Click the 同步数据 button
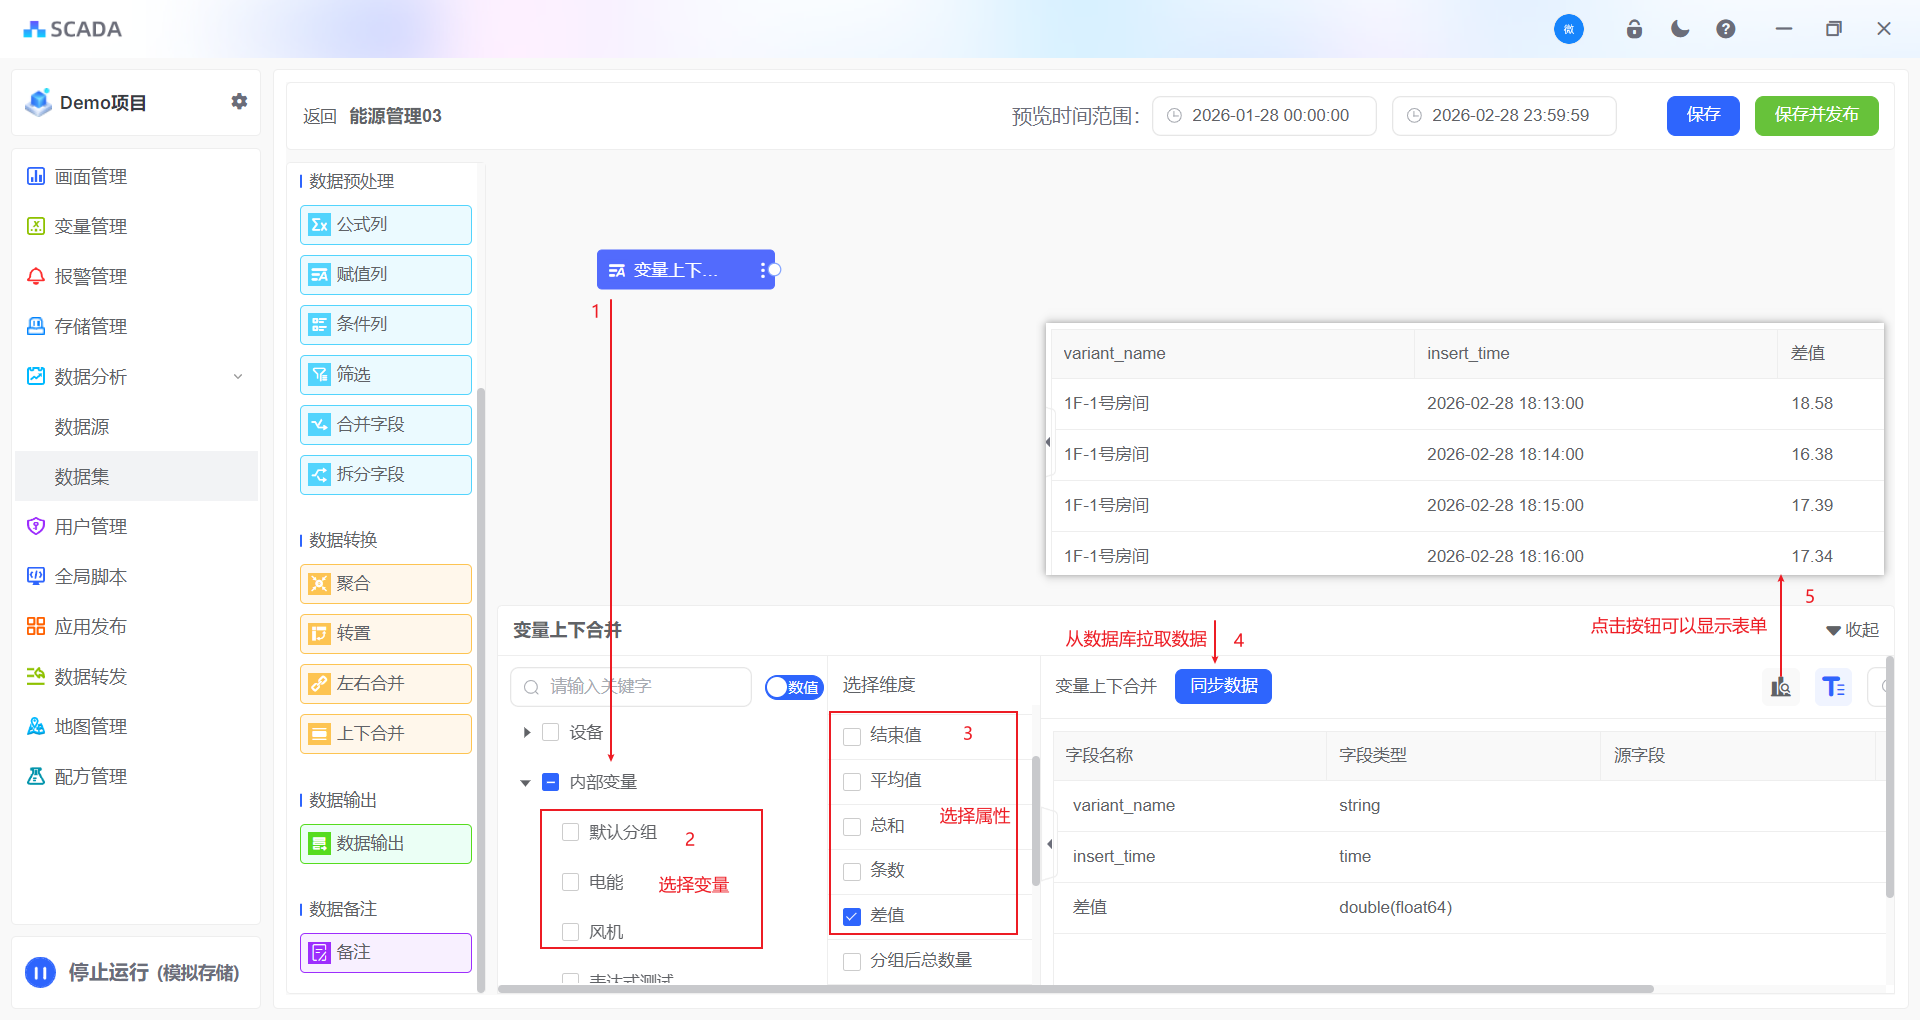This screenshot has height=1020, width=1920. coord(1222,687)
